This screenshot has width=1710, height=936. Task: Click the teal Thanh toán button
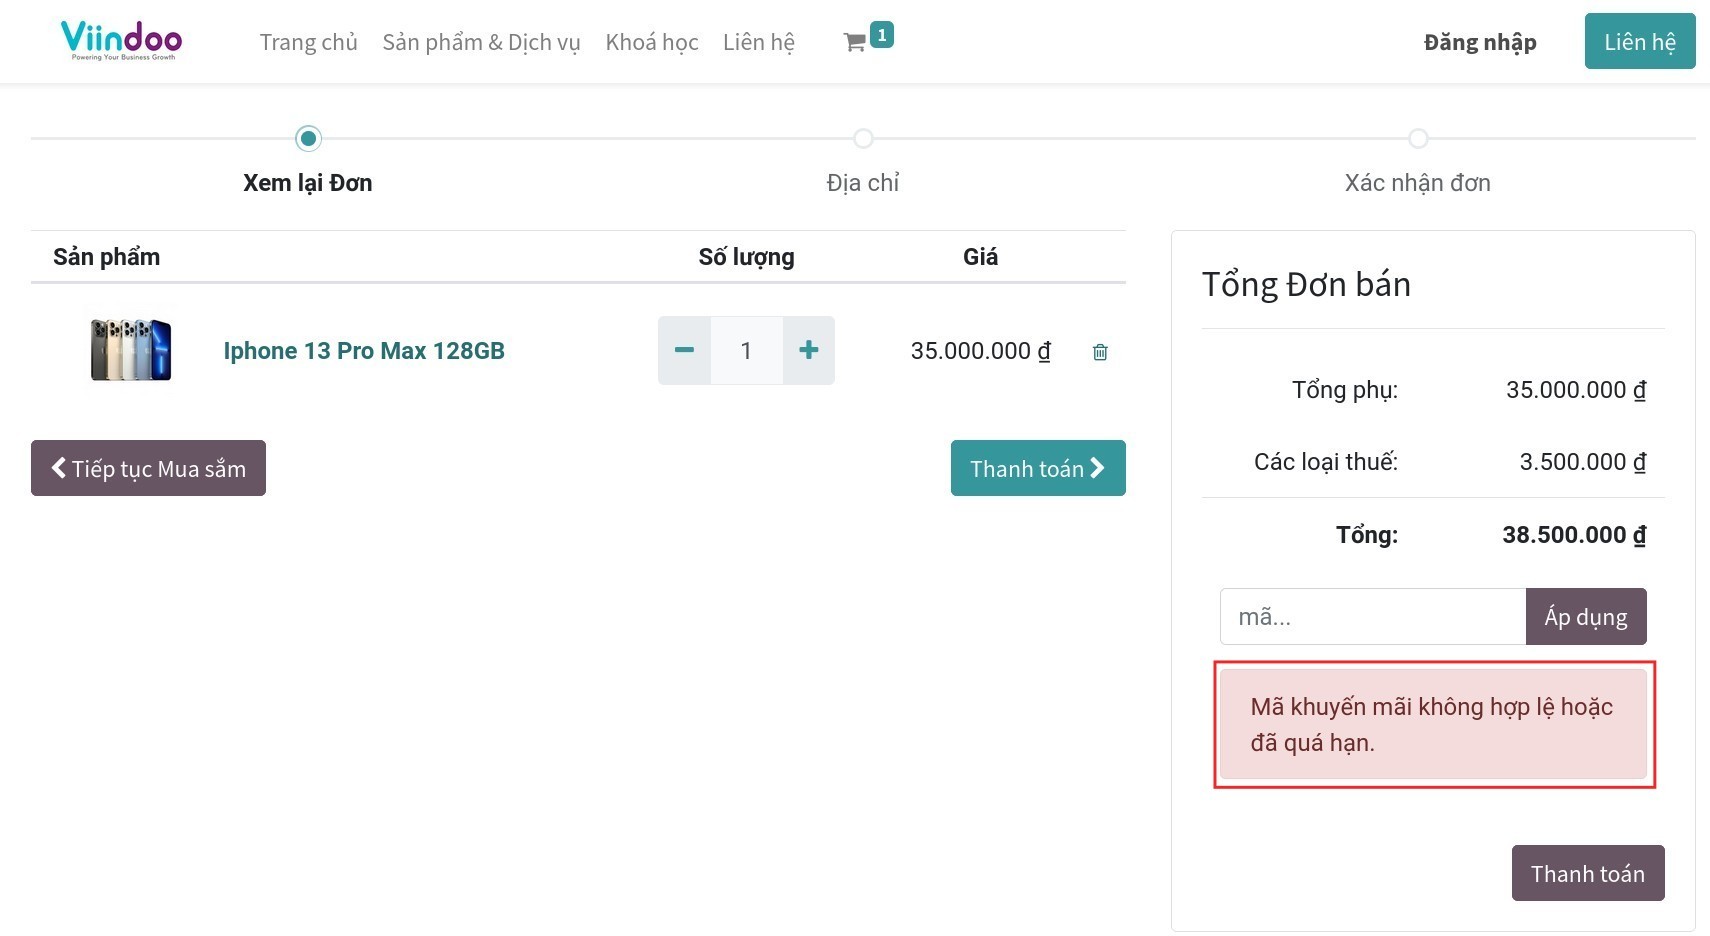(x=1037, y=468)
